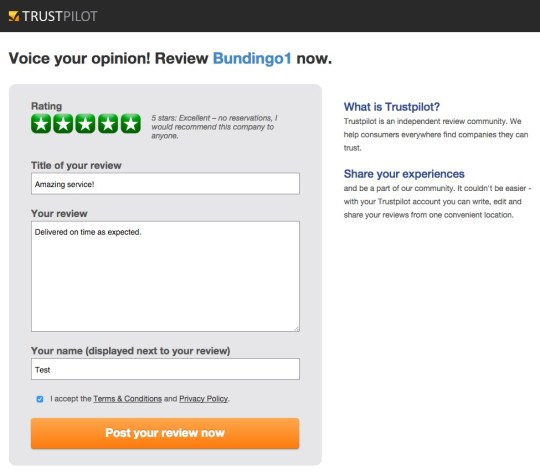The image size is (540, 475).
Task: Select the third rating star
Action: [86, 123]
